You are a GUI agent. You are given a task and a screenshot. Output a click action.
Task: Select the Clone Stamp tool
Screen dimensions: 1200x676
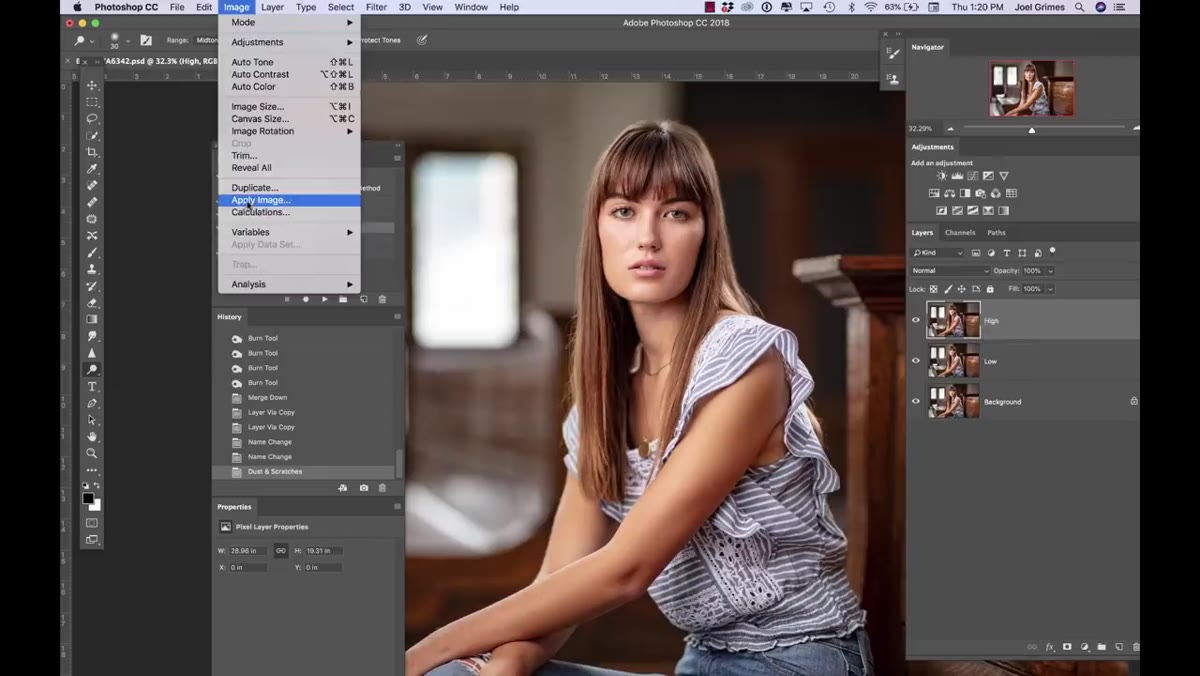[92, 269]
